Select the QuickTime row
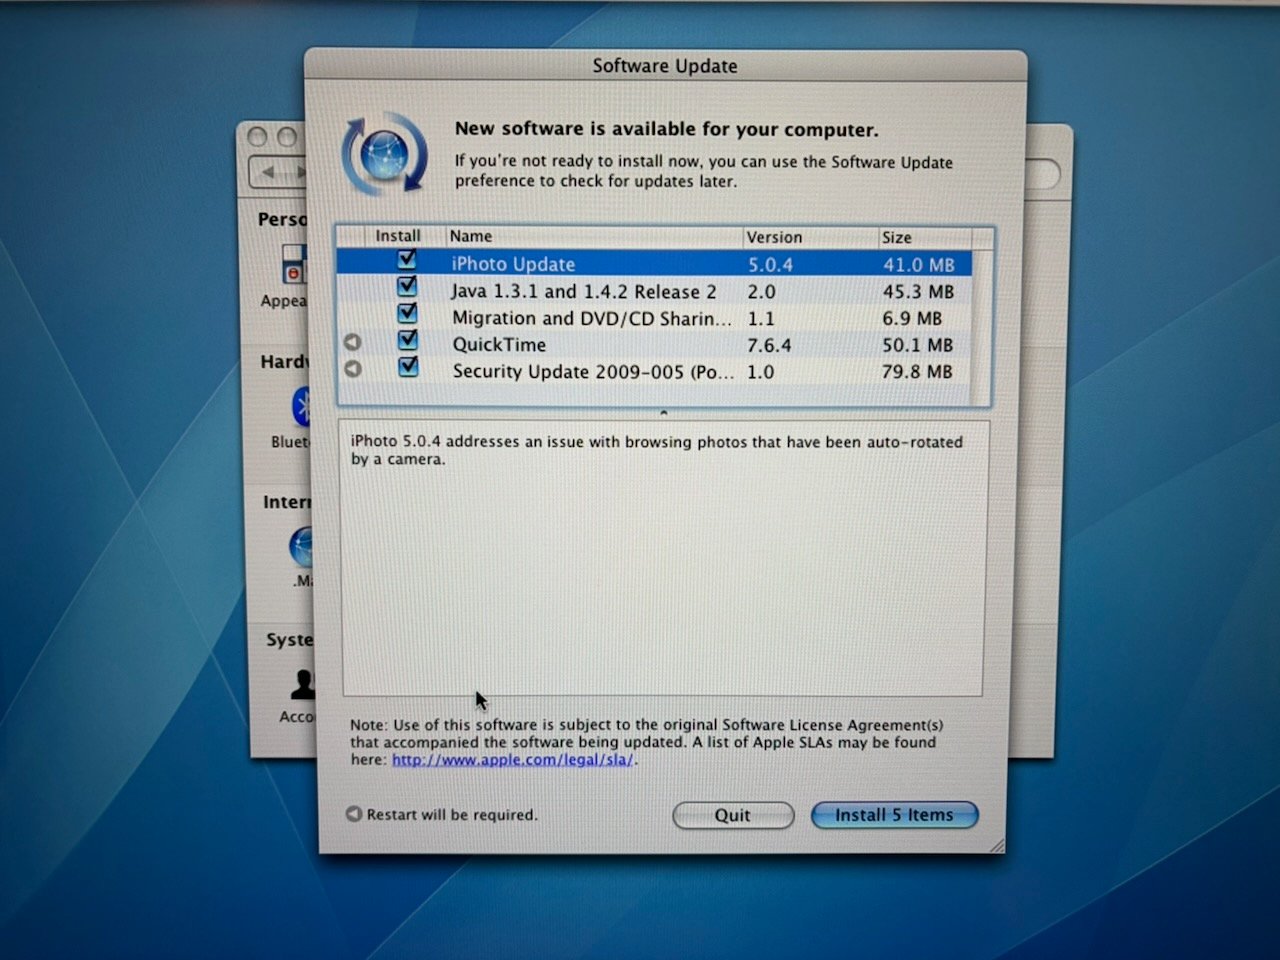The width and height of the screenshot is (1280, 960). click(x=654, y=345)
